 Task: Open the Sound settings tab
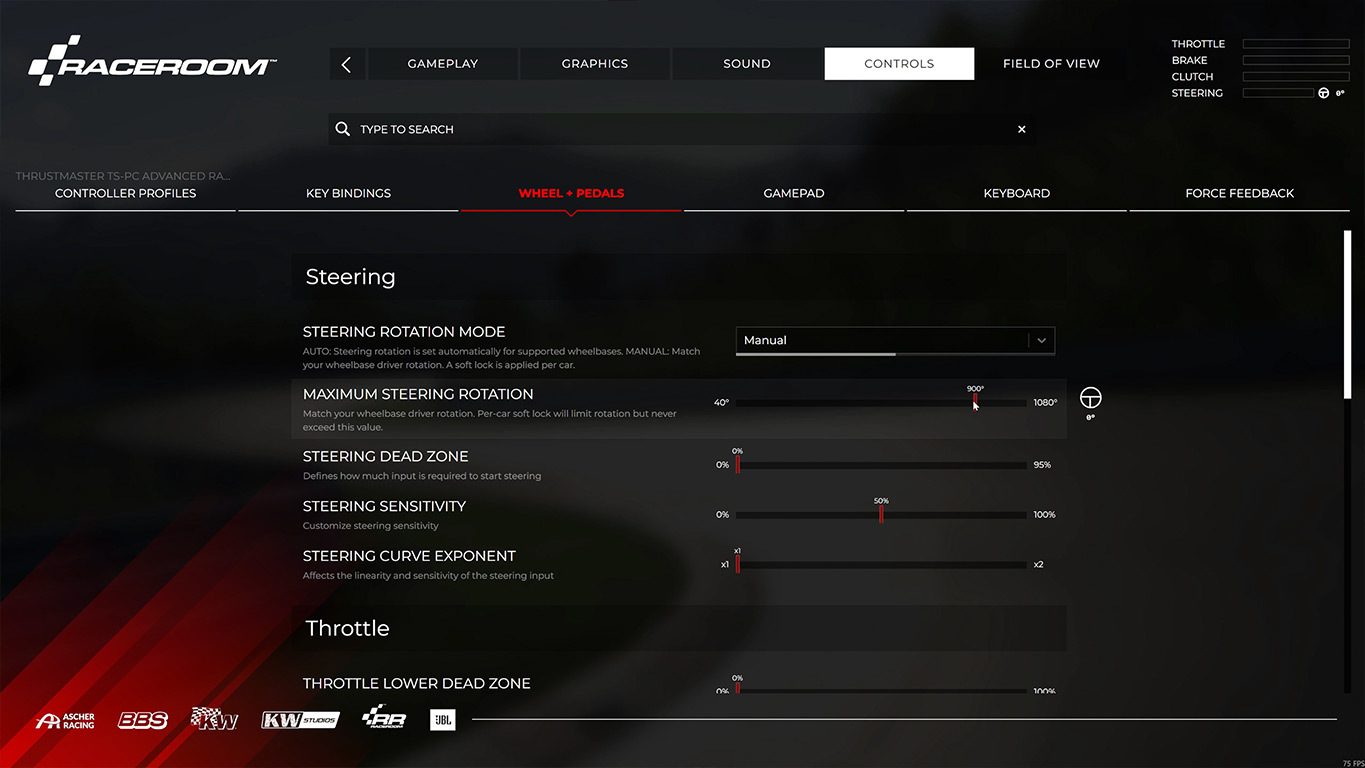pyautogui.click(x=747, y=64)
